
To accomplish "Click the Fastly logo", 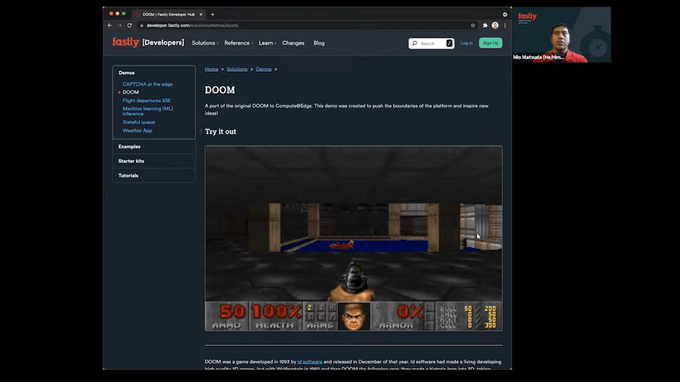I will tap(125, 42).
